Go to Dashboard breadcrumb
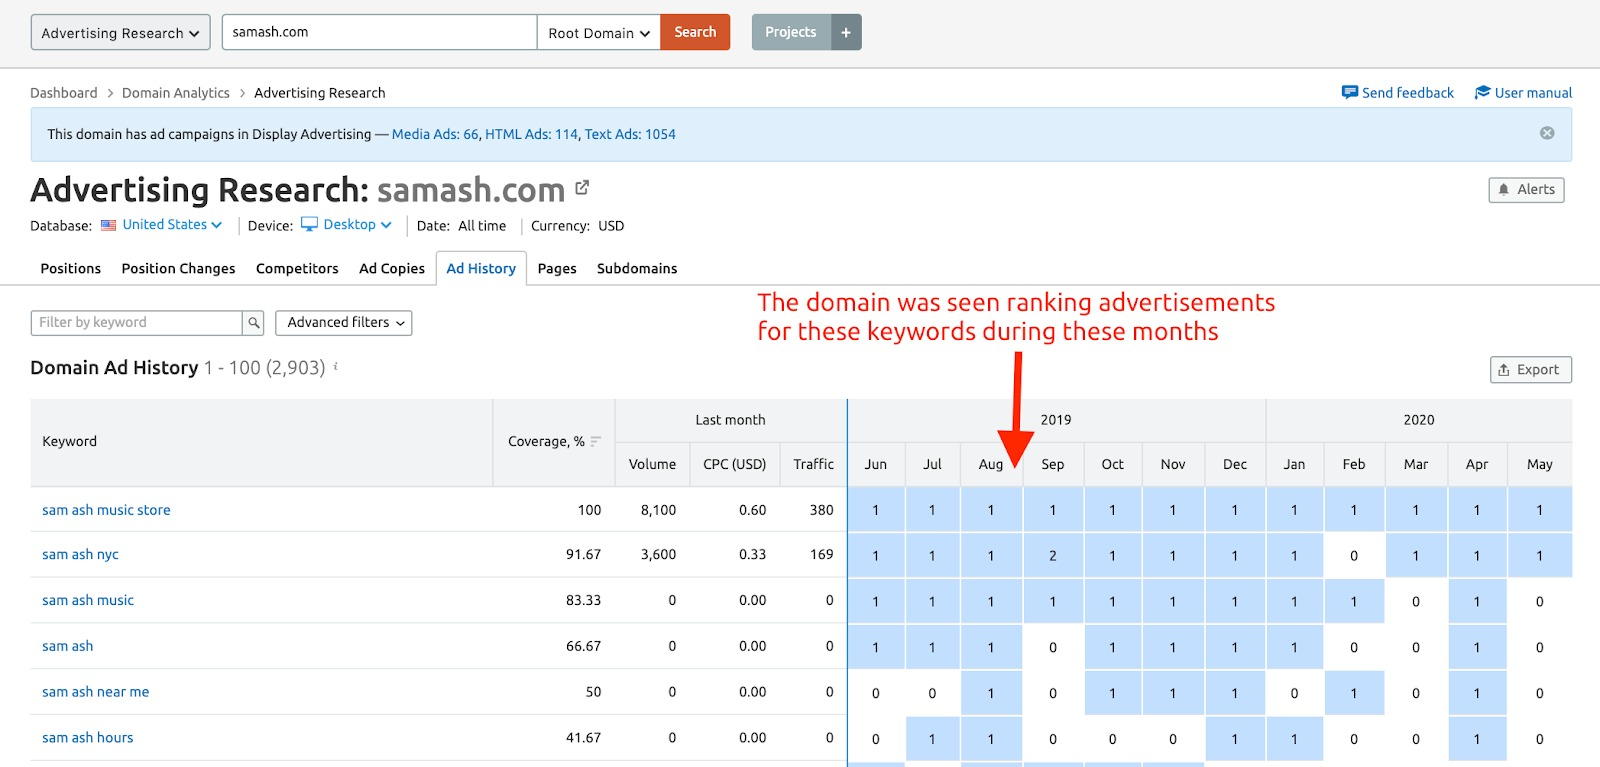The image size is (1600, 767). pyautogui.click(x=64, y=92)
